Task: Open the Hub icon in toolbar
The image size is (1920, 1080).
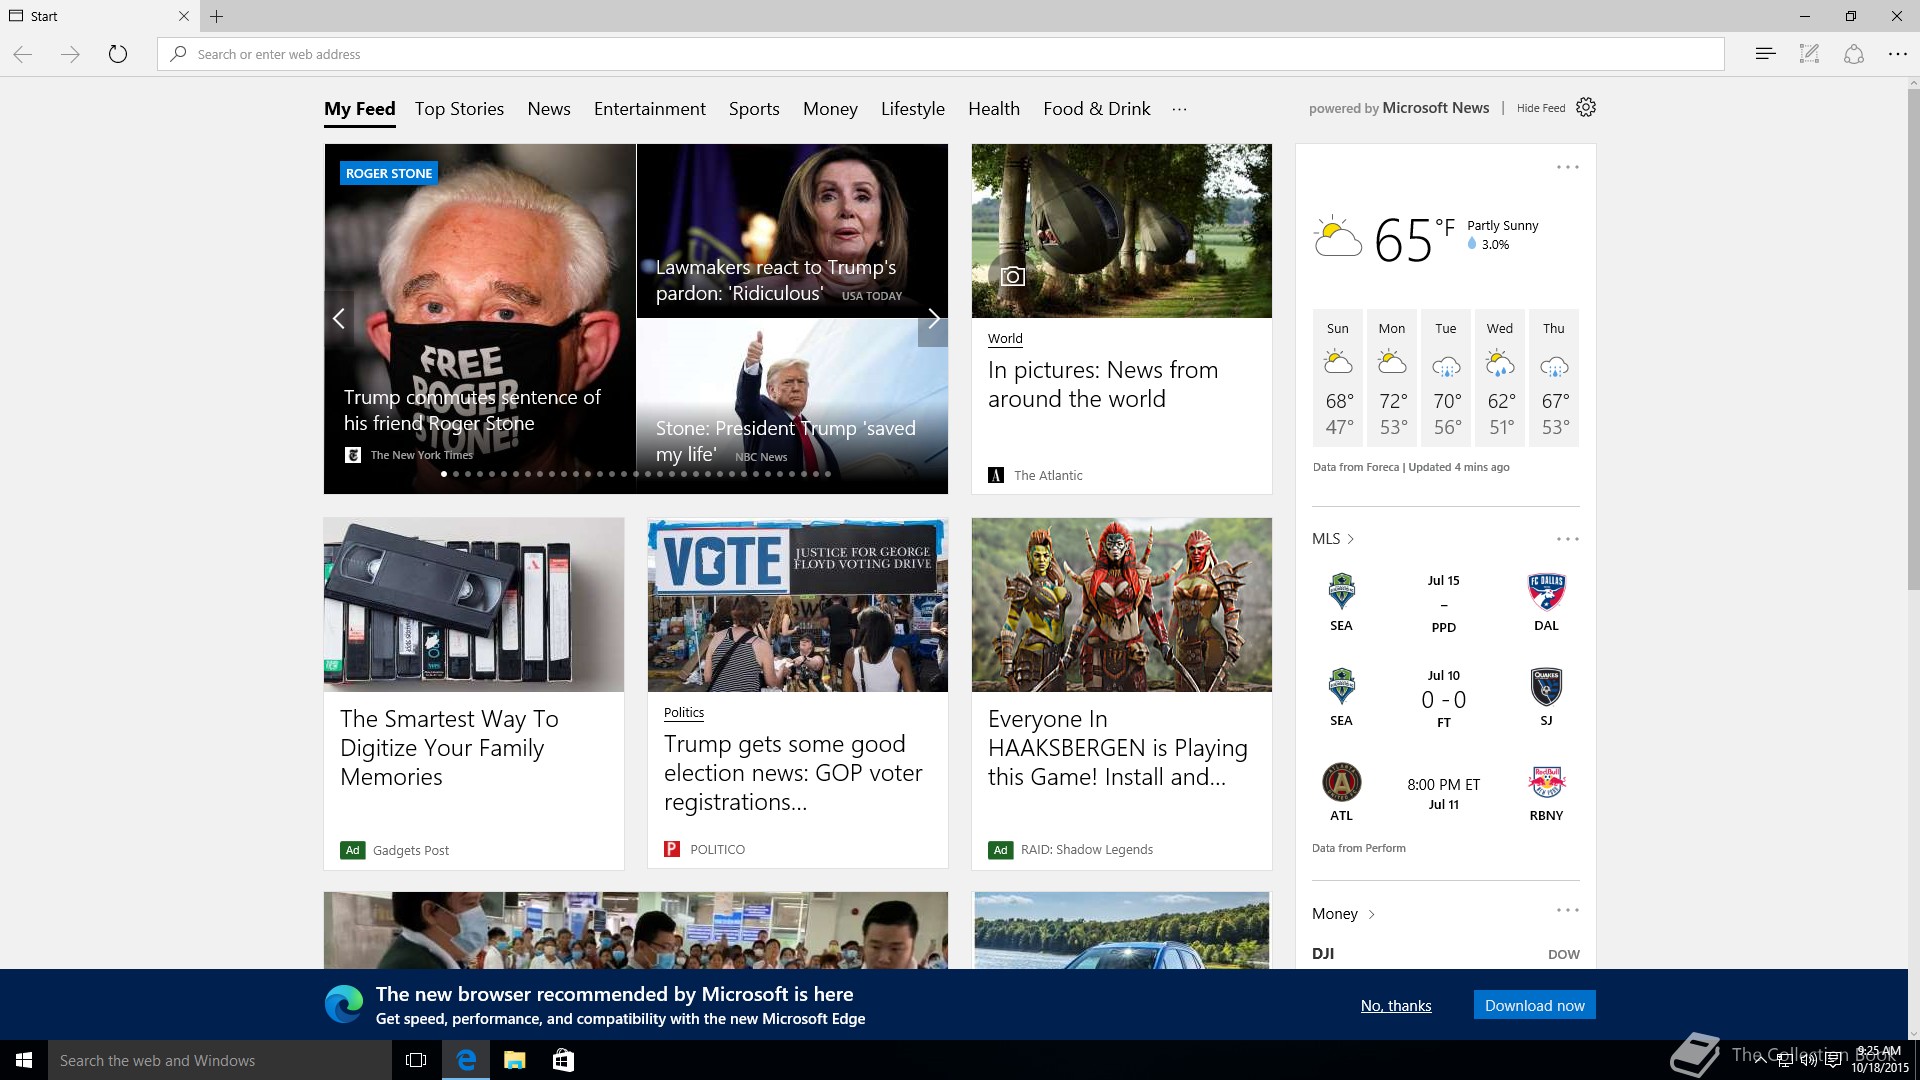Action: pos(1765,54)
